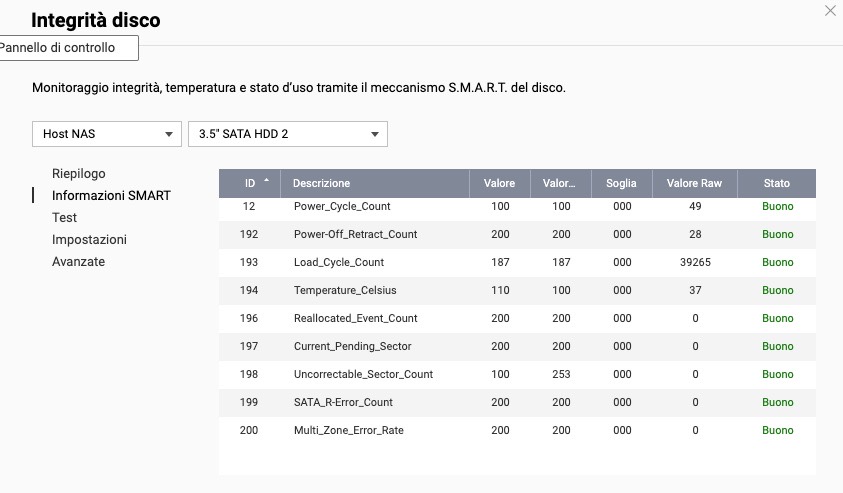Switch to the Test section
Viewport: 843px width, 493px height.
click(x=65, y=217)
